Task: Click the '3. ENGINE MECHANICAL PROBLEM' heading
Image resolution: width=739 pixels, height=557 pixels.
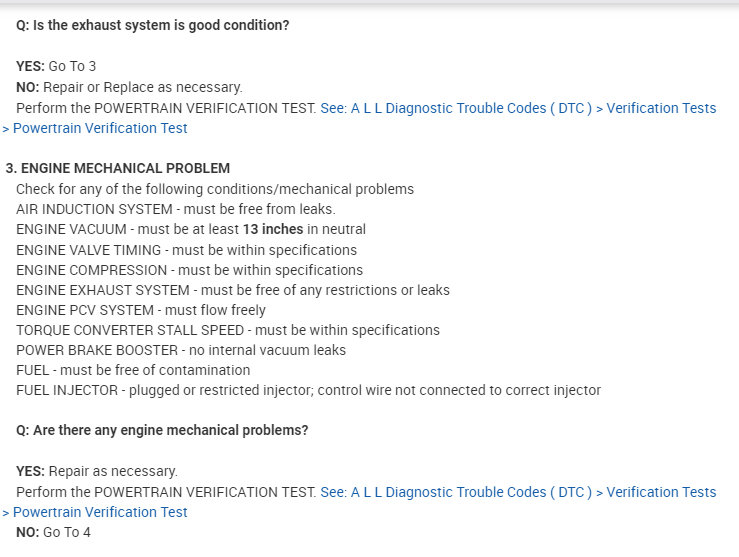Action: [118, 168]
